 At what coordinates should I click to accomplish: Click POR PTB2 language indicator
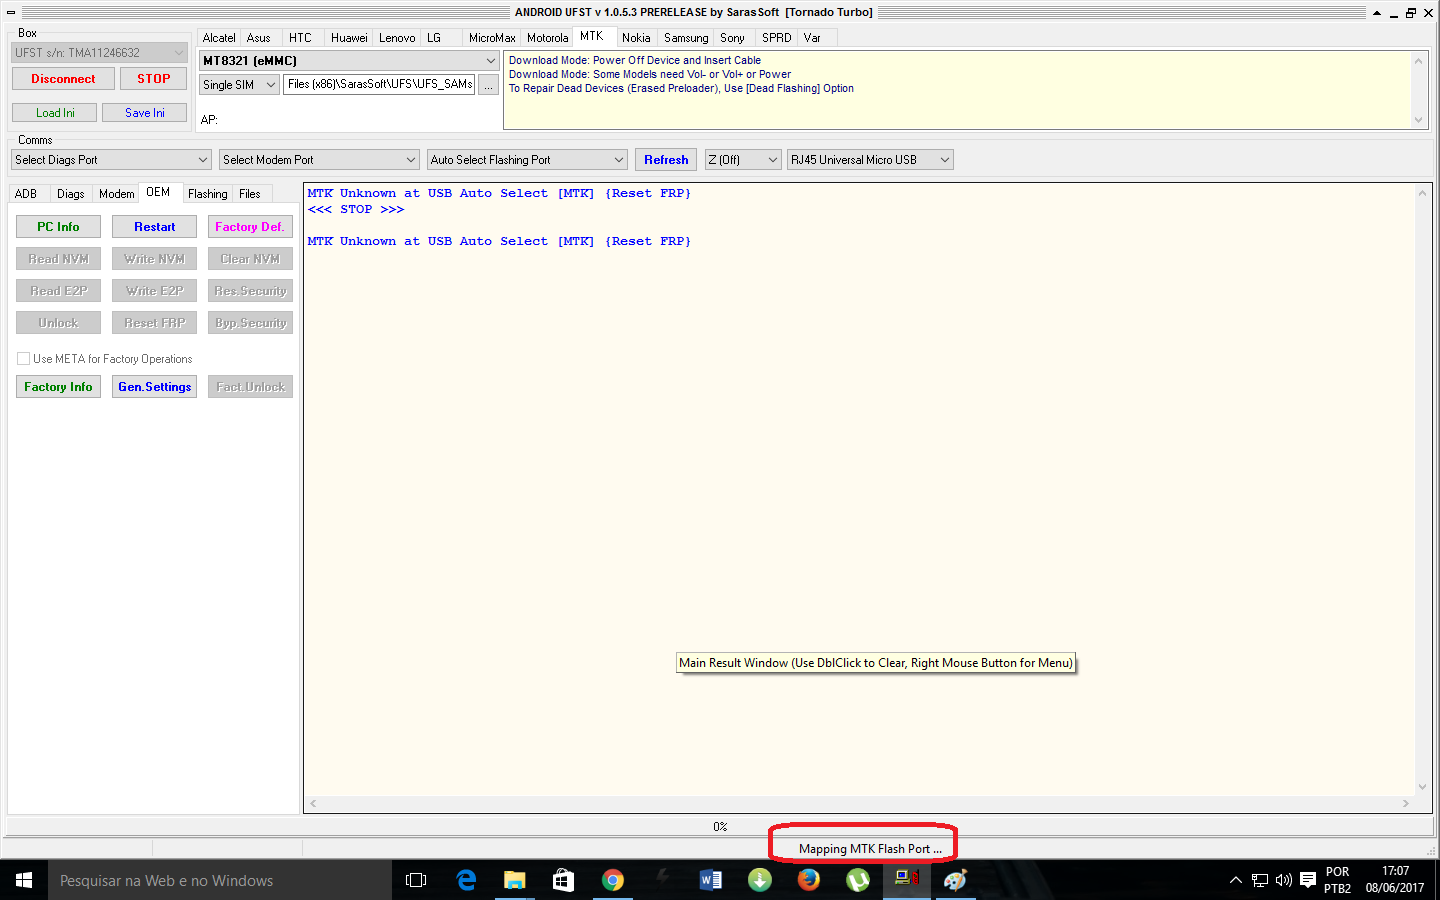pyautogui.click(x=1338, y=880)
